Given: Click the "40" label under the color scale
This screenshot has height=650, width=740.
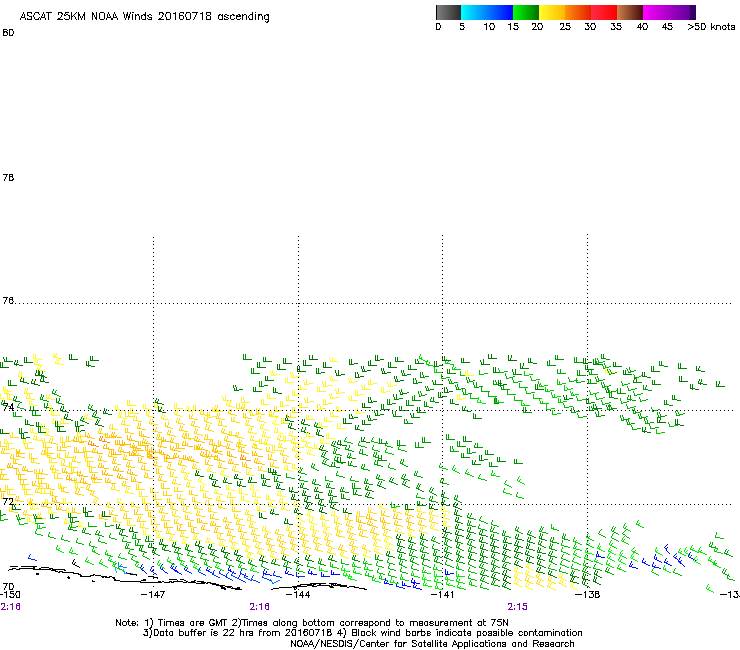Looking at the screenshot, I should (x=642, y=27).
